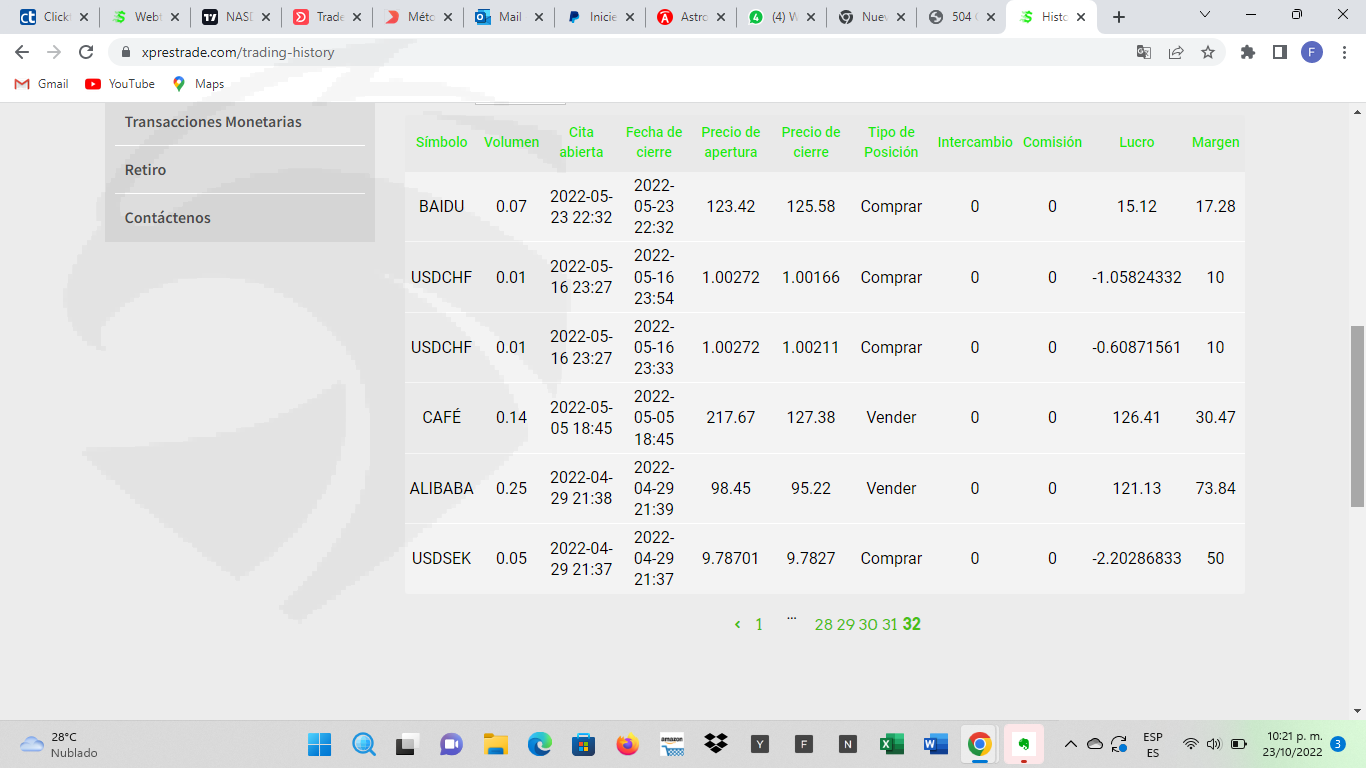The width and height of the screenshot is (1366, 768).
Task: Share this page using the share icon
Action: click(x=1176, y=52)
